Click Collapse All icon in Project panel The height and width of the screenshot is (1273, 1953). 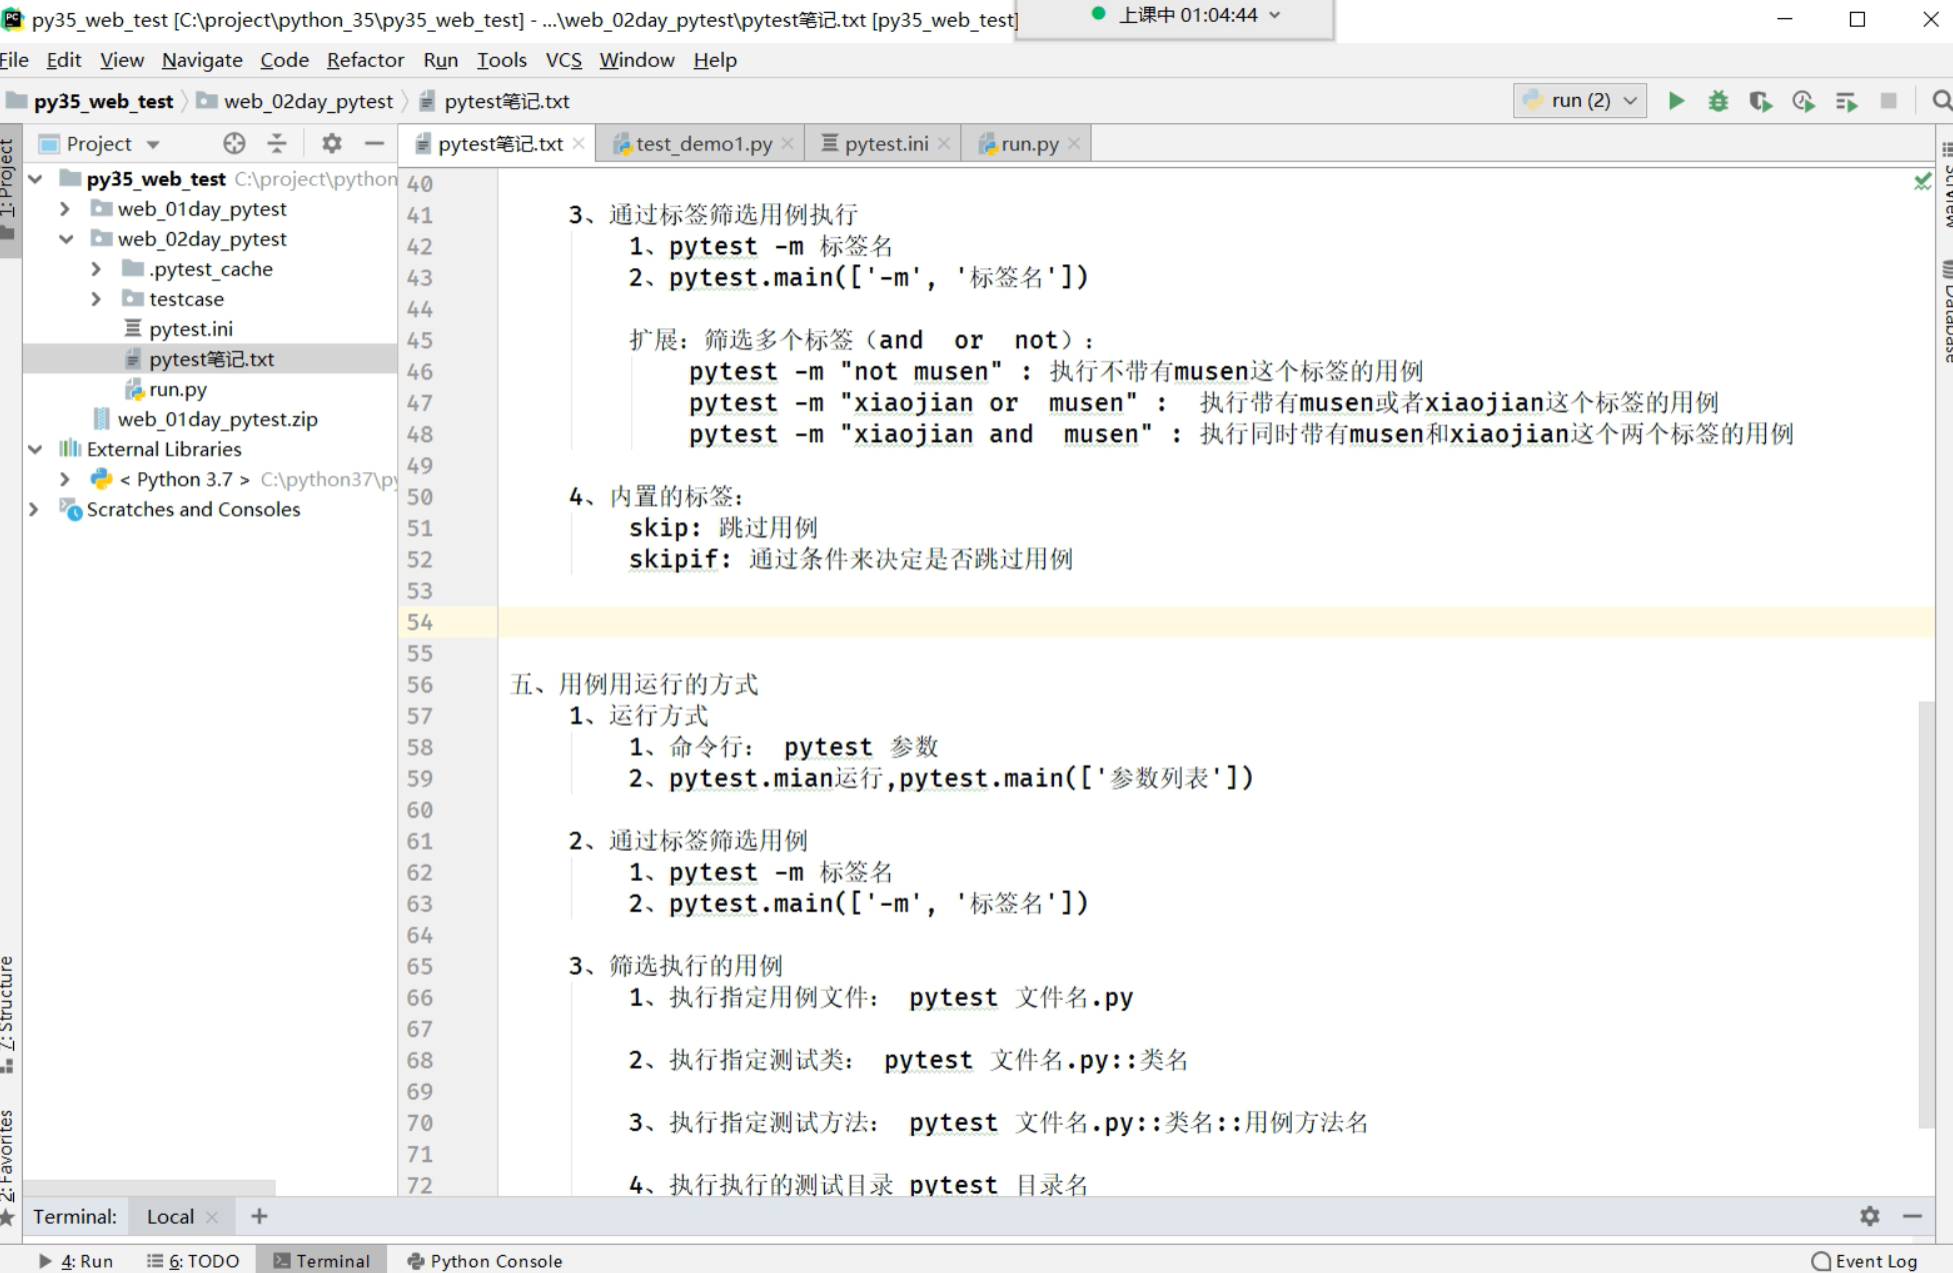pyautogui.click(x=277, y=144)
